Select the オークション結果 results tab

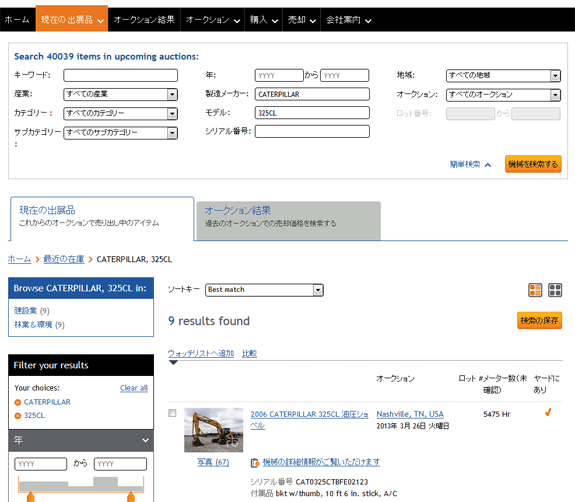click(289, 220)
